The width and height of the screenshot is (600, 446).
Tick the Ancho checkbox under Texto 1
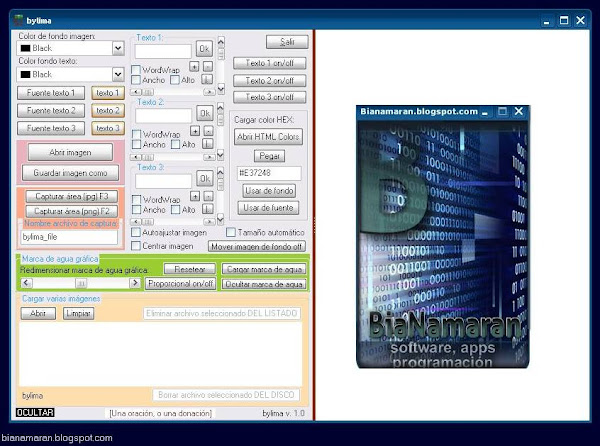click(136, 80)
